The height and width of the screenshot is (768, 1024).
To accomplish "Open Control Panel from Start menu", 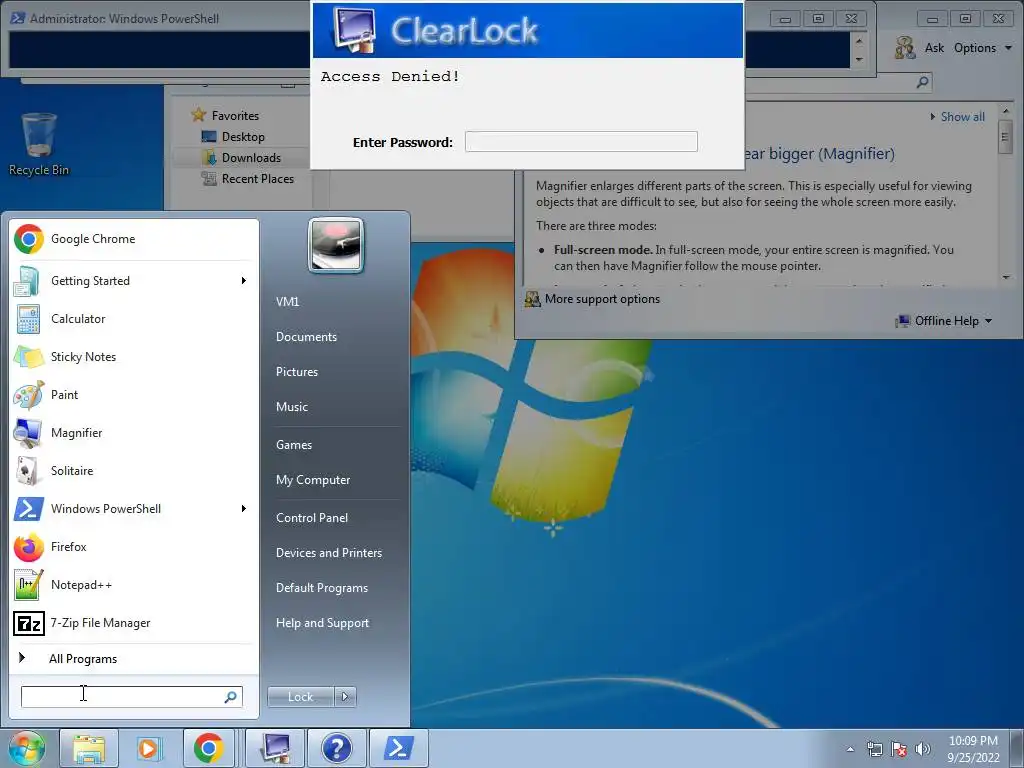I will click(x=312, y=518).
